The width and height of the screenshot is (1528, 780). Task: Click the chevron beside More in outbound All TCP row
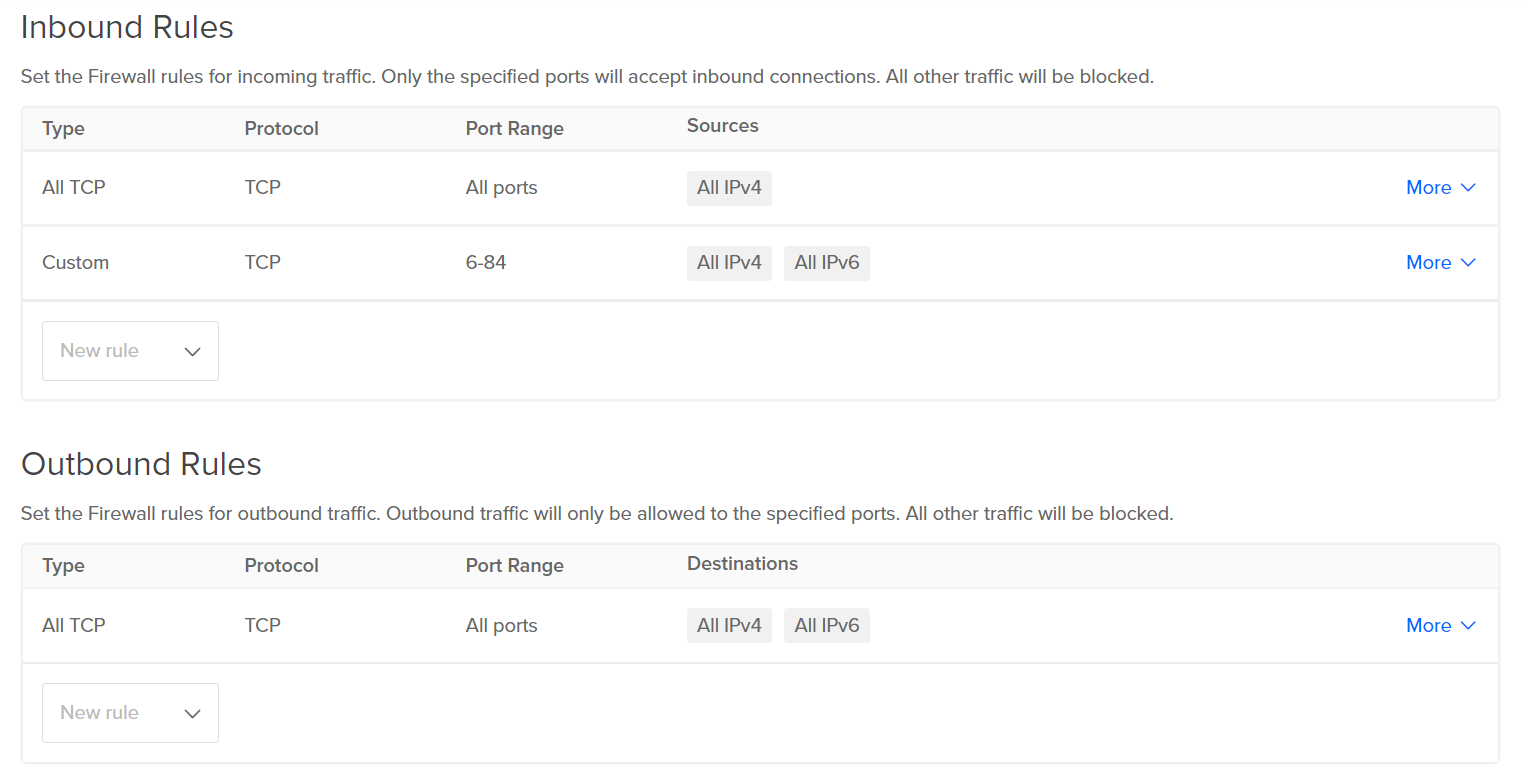[x=1468, y=626]
